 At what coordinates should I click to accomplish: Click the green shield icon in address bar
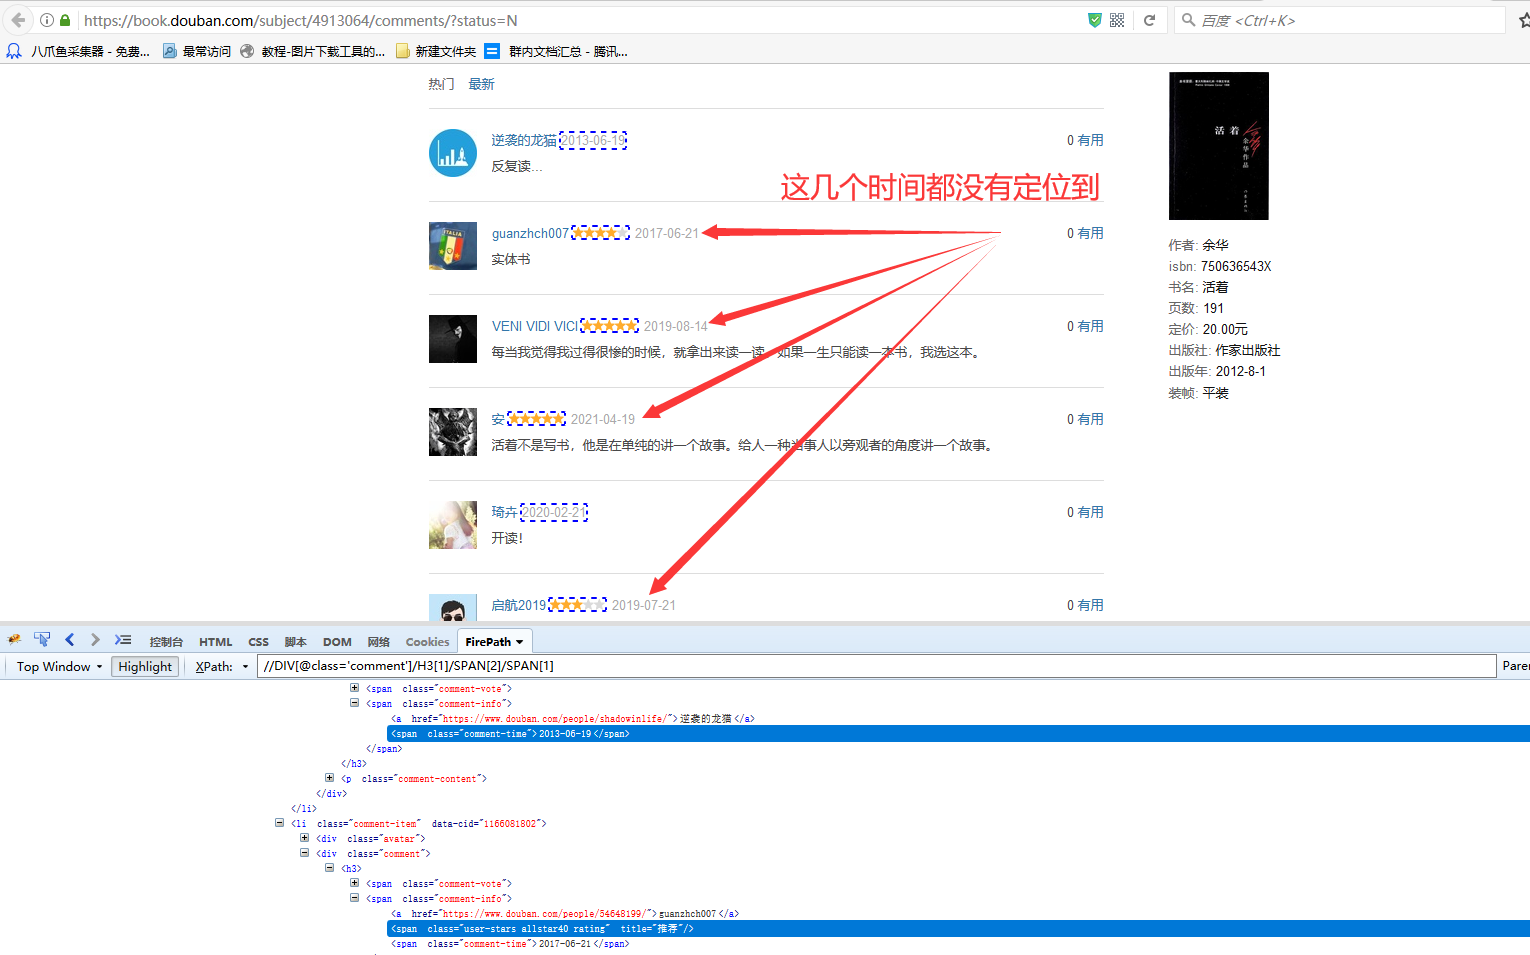click(1095, 20)
